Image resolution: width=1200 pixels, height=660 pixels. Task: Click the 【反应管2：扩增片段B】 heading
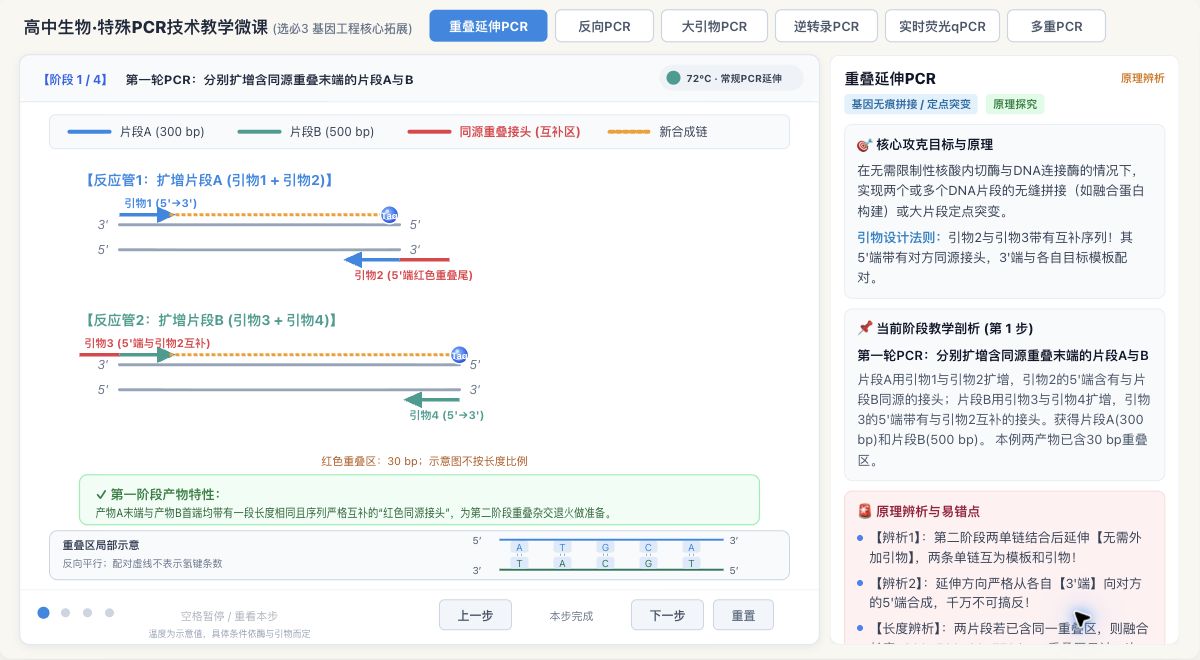coord(209,320)
